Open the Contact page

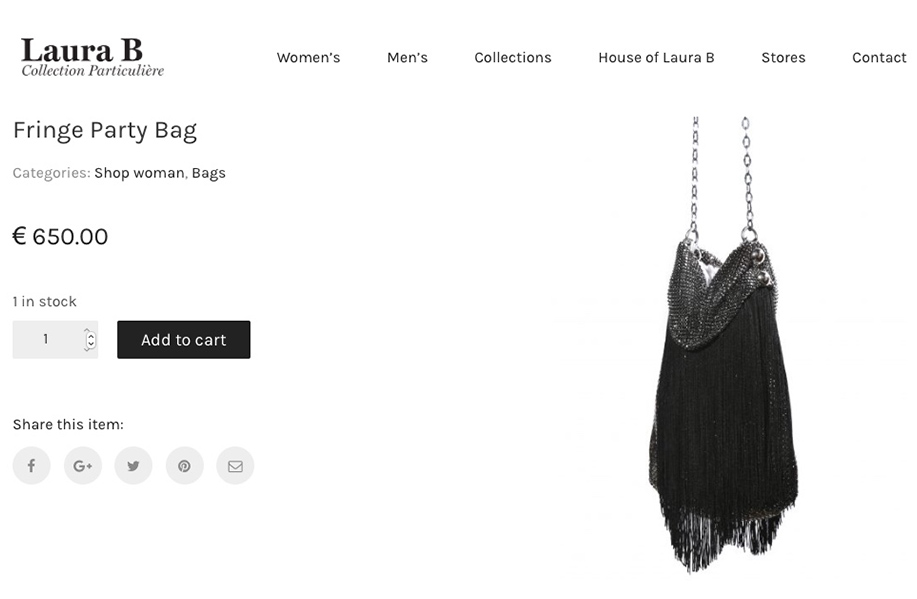(879, 57)
